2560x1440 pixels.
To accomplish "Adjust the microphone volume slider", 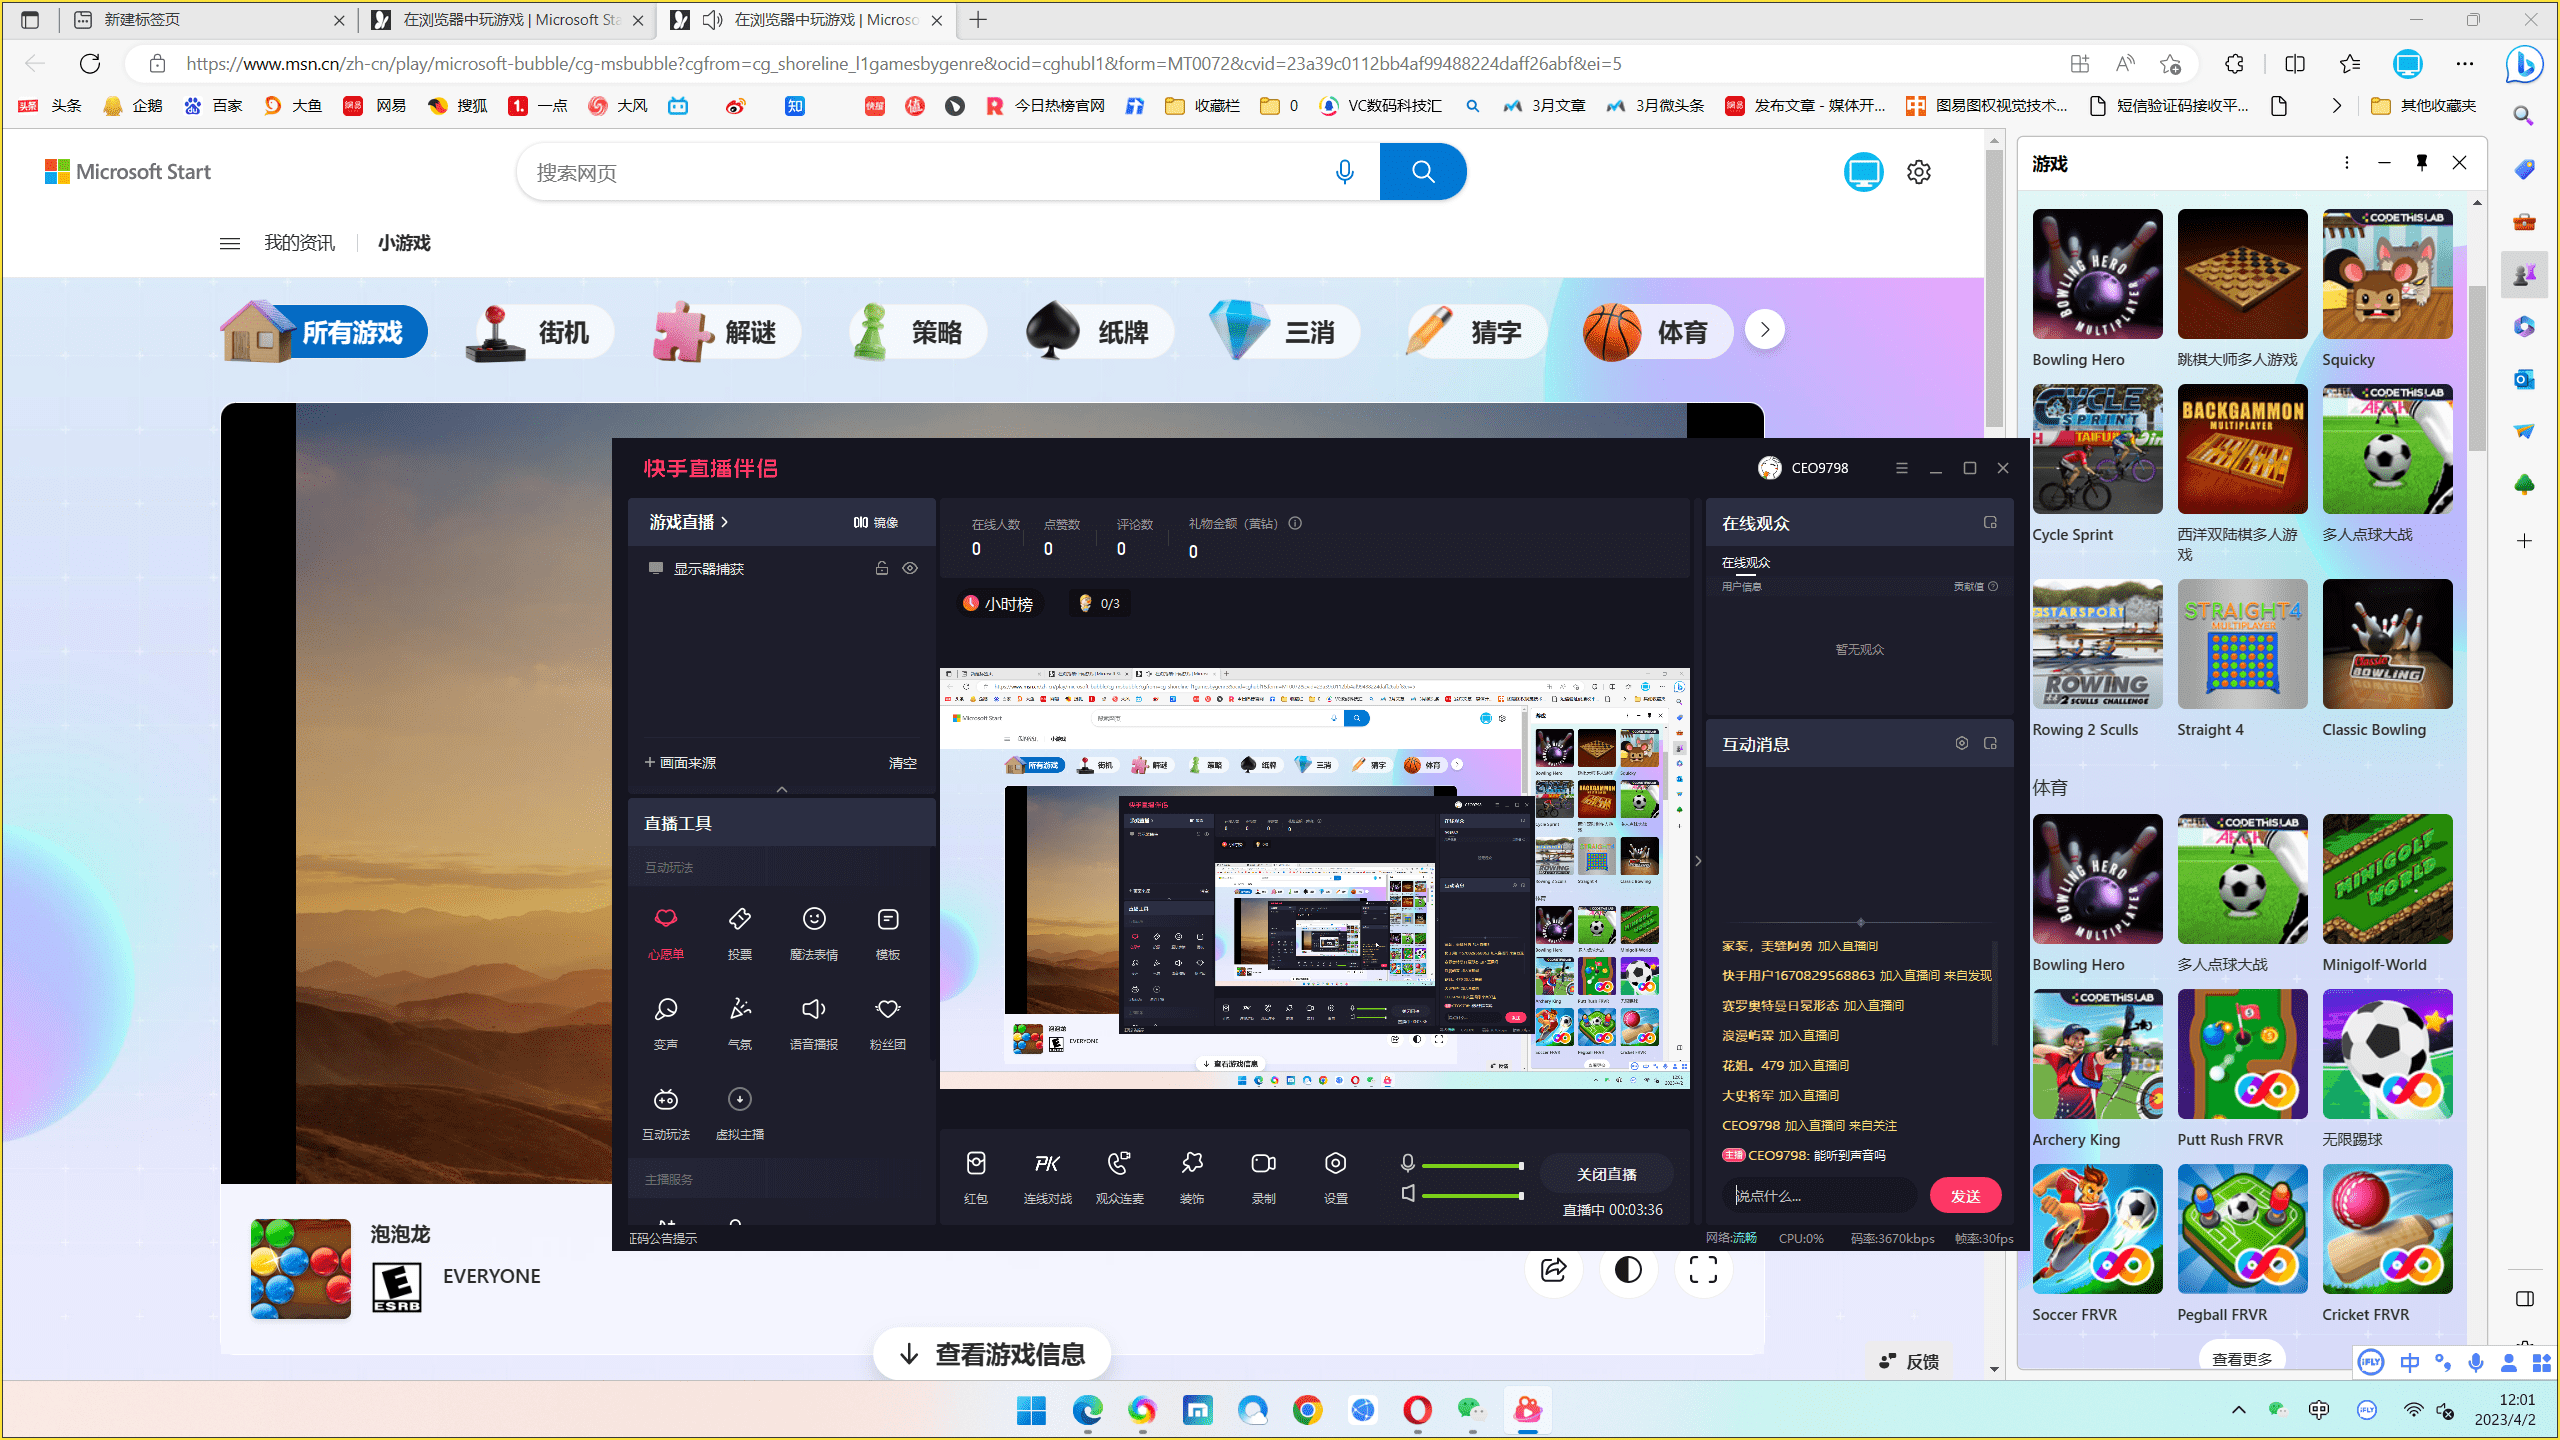I will [1472, 1166].
